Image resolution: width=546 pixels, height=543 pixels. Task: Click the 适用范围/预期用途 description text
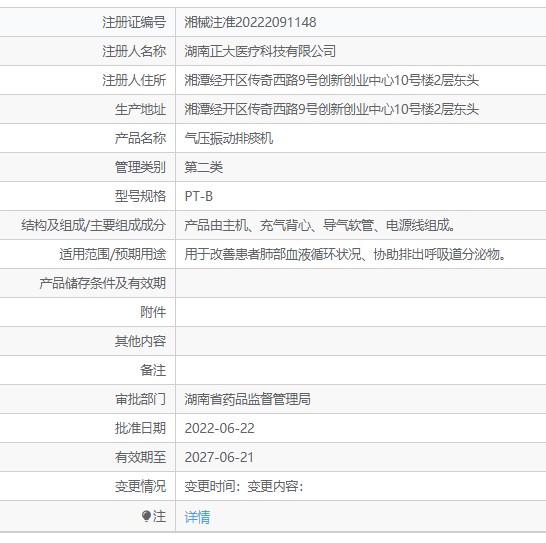[345, 254]
